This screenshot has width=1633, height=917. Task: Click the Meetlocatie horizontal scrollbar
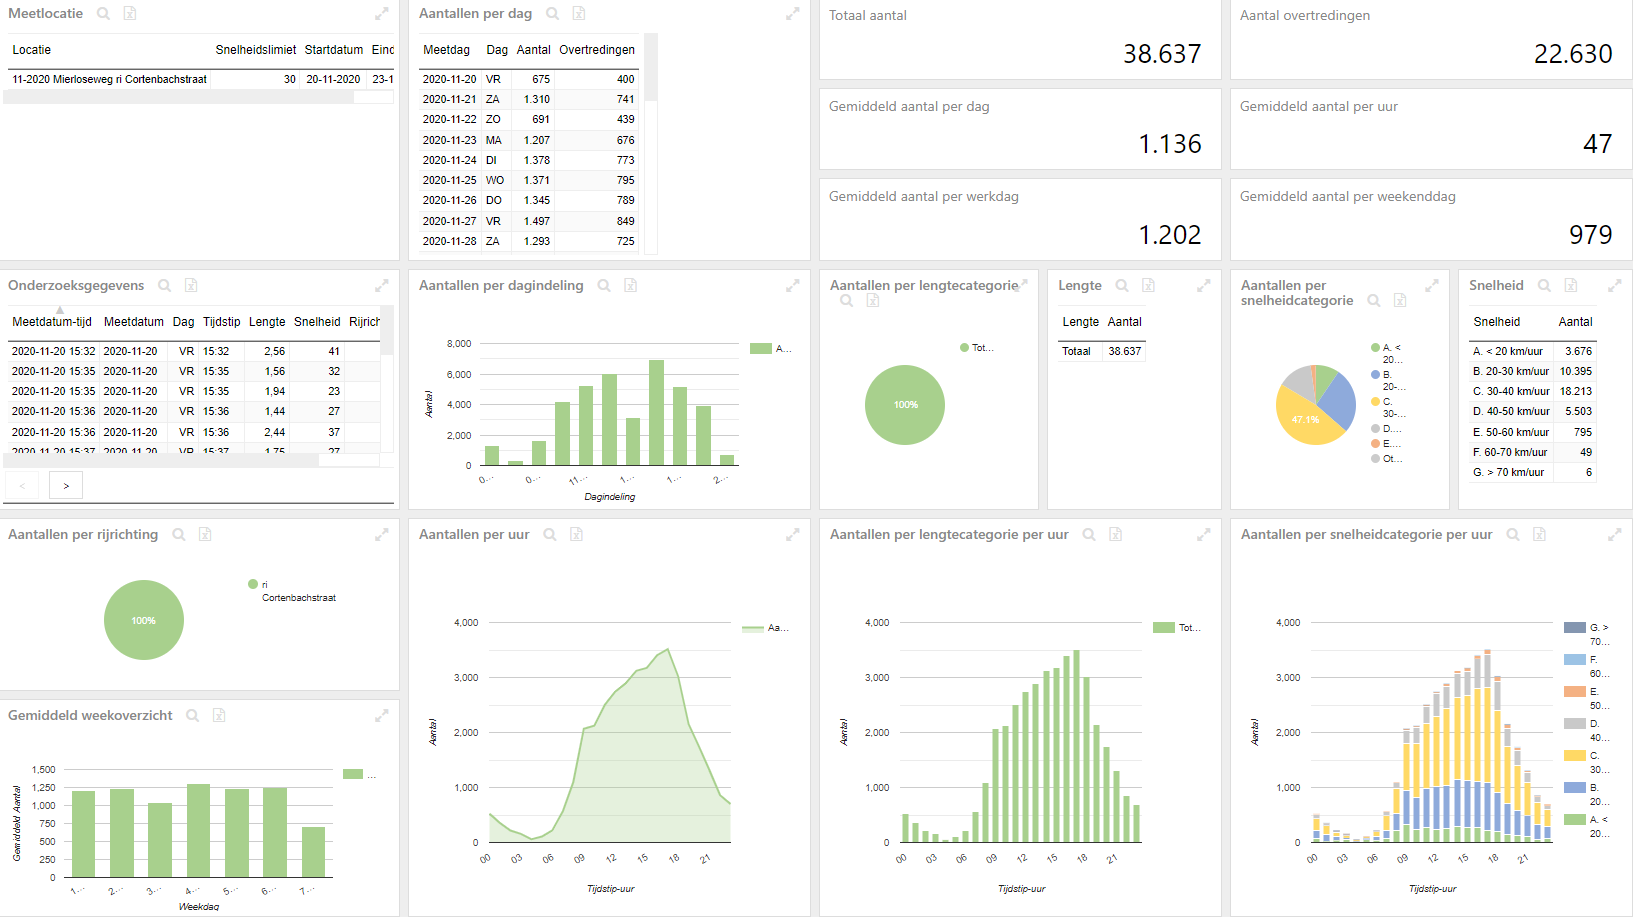click(x=178, y=97)
